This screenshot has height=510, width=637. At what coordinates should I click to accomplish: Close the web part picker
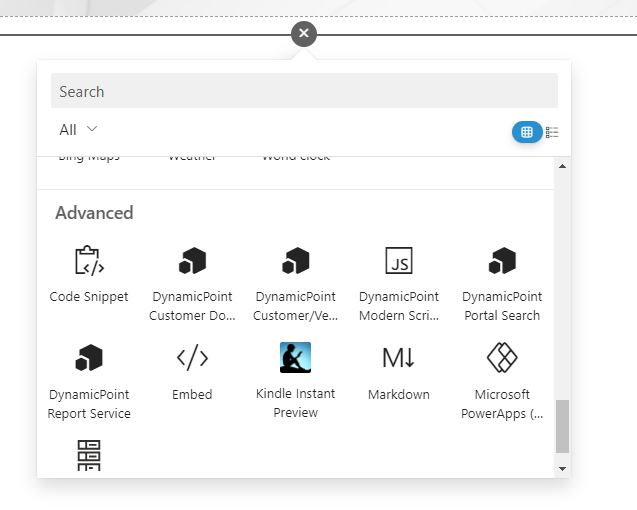[x=304, y=34]
